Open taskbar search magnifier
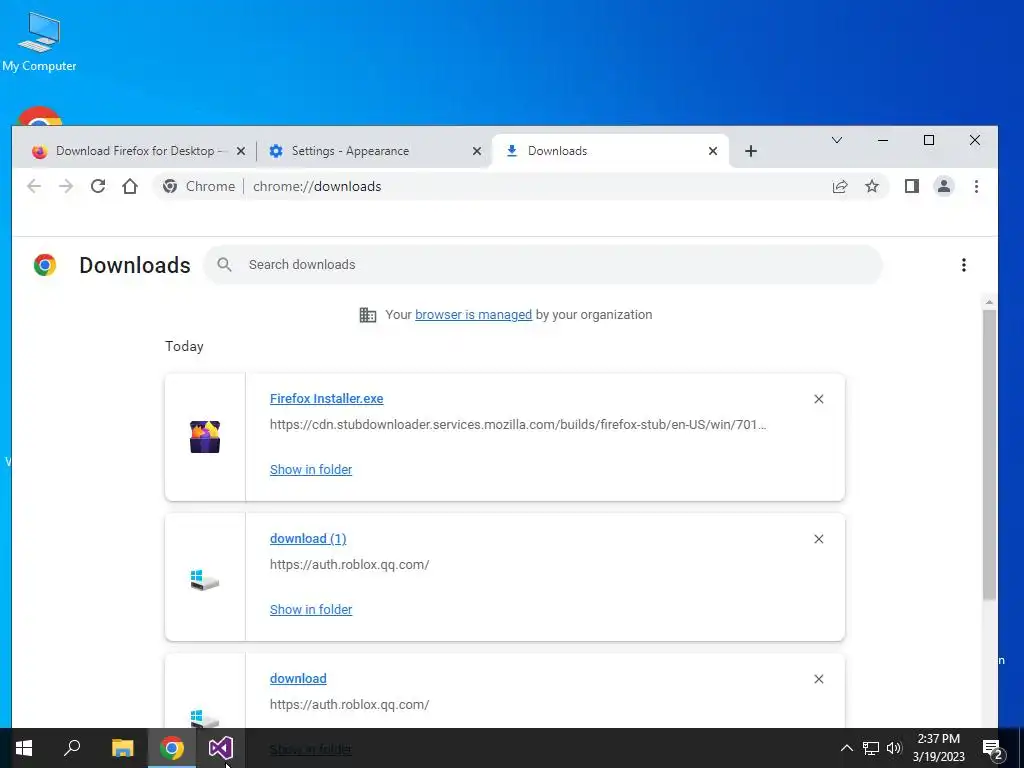This screenshot has width=1024, height=768. tap(72, 748)
